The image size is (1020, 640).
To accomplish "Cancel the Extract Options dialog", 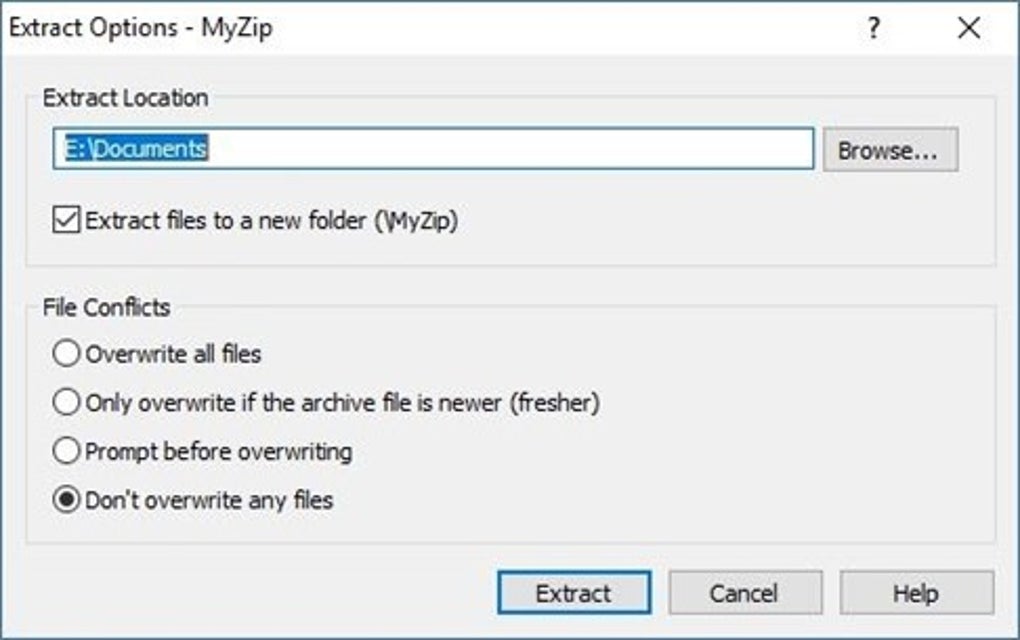I will (746, 593).
